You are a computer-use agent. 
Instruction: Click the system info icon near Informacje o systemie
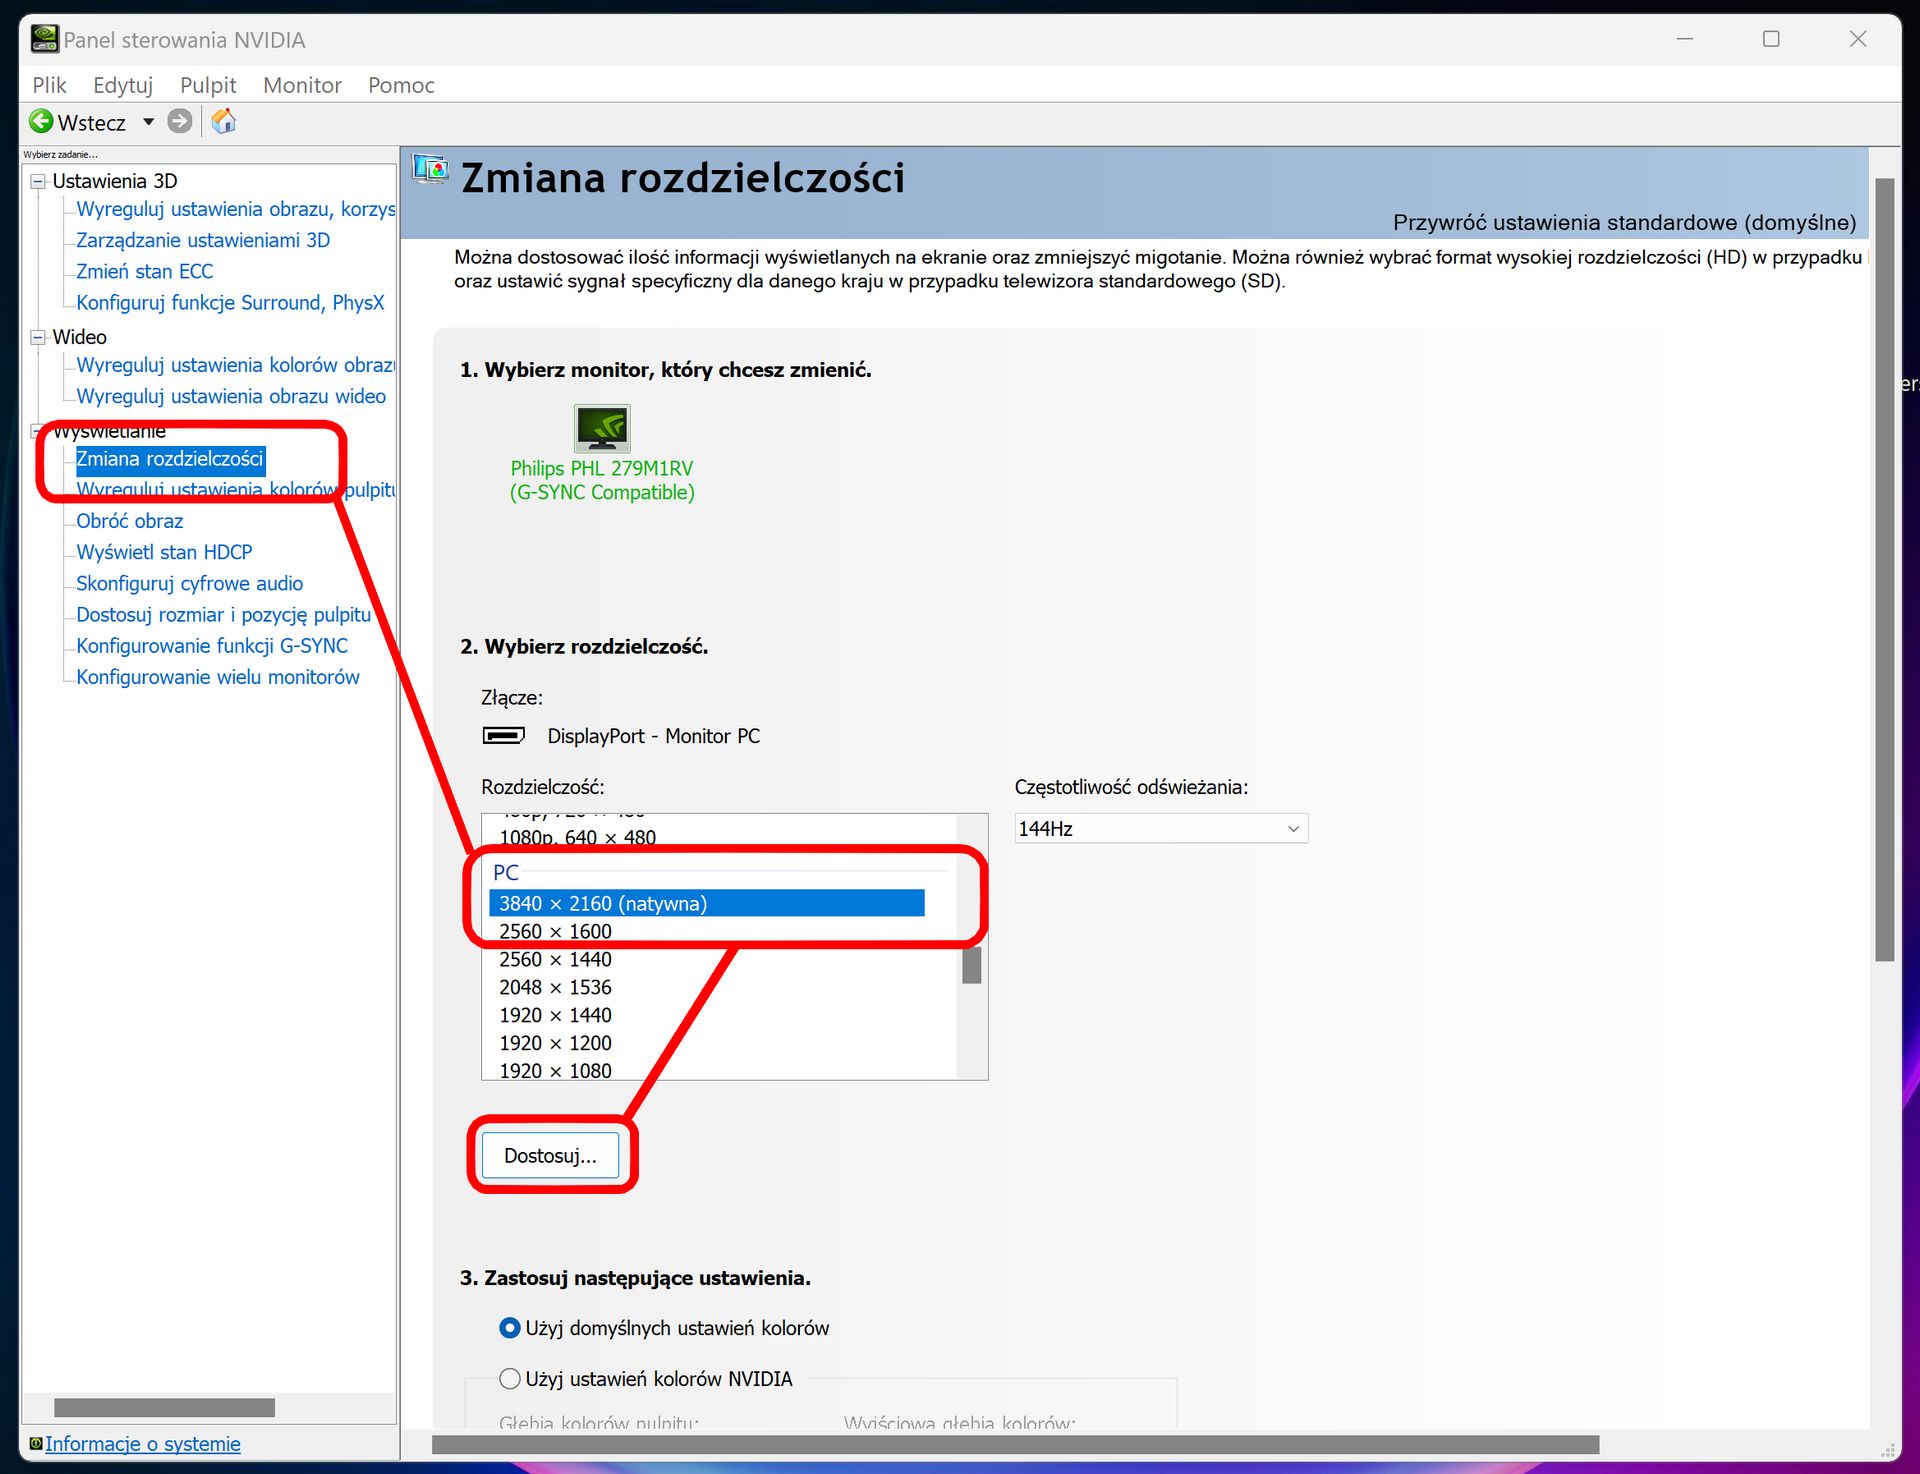[36, 1443]
